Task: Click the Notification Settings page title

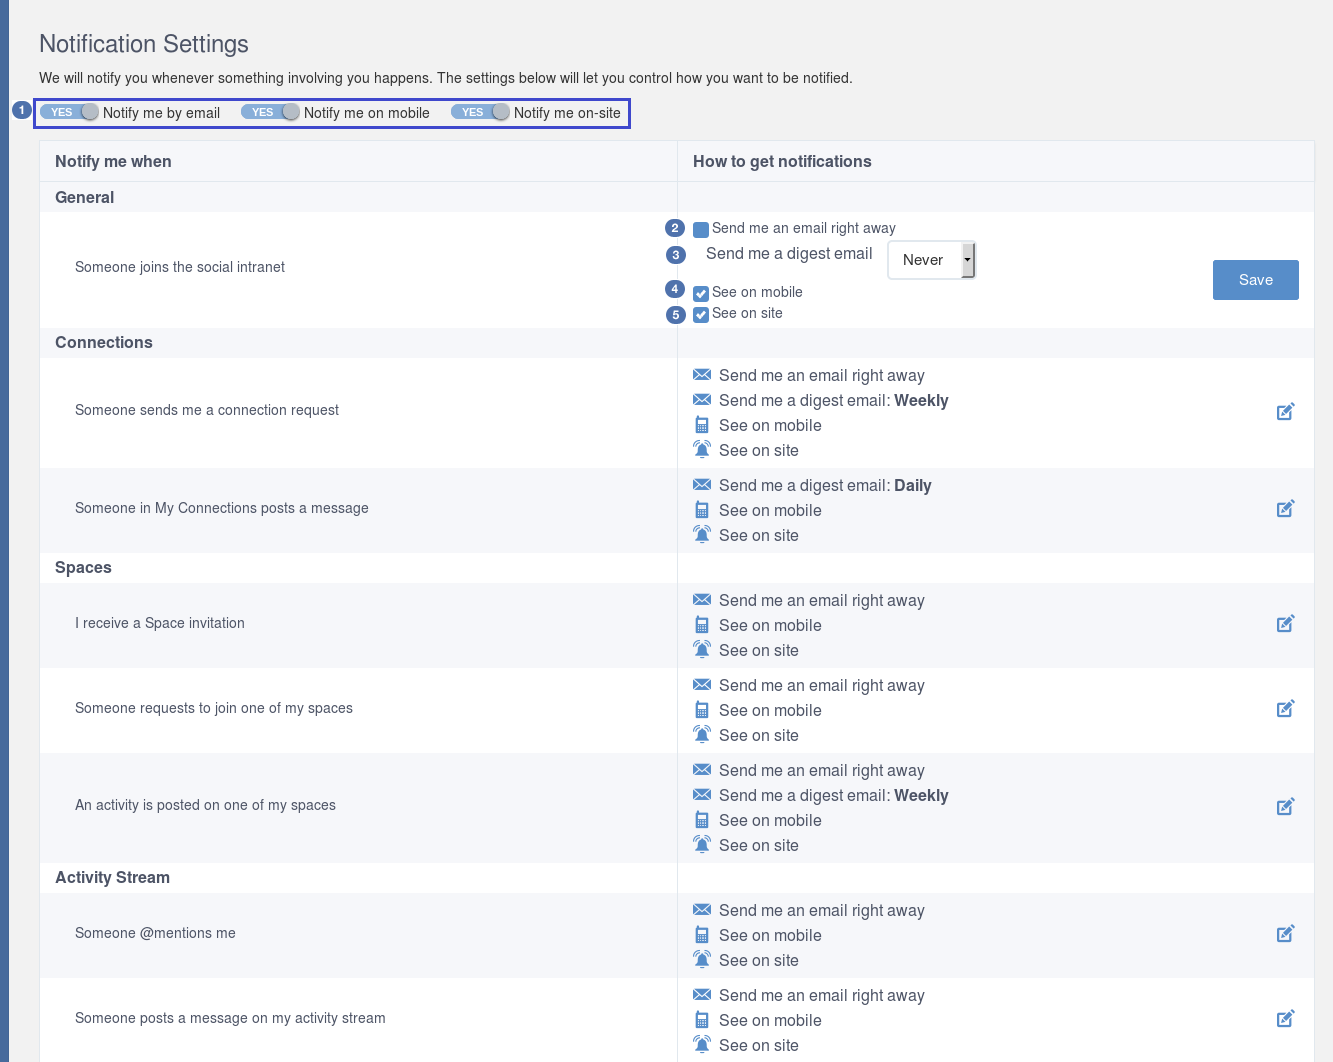Action: 144,44
